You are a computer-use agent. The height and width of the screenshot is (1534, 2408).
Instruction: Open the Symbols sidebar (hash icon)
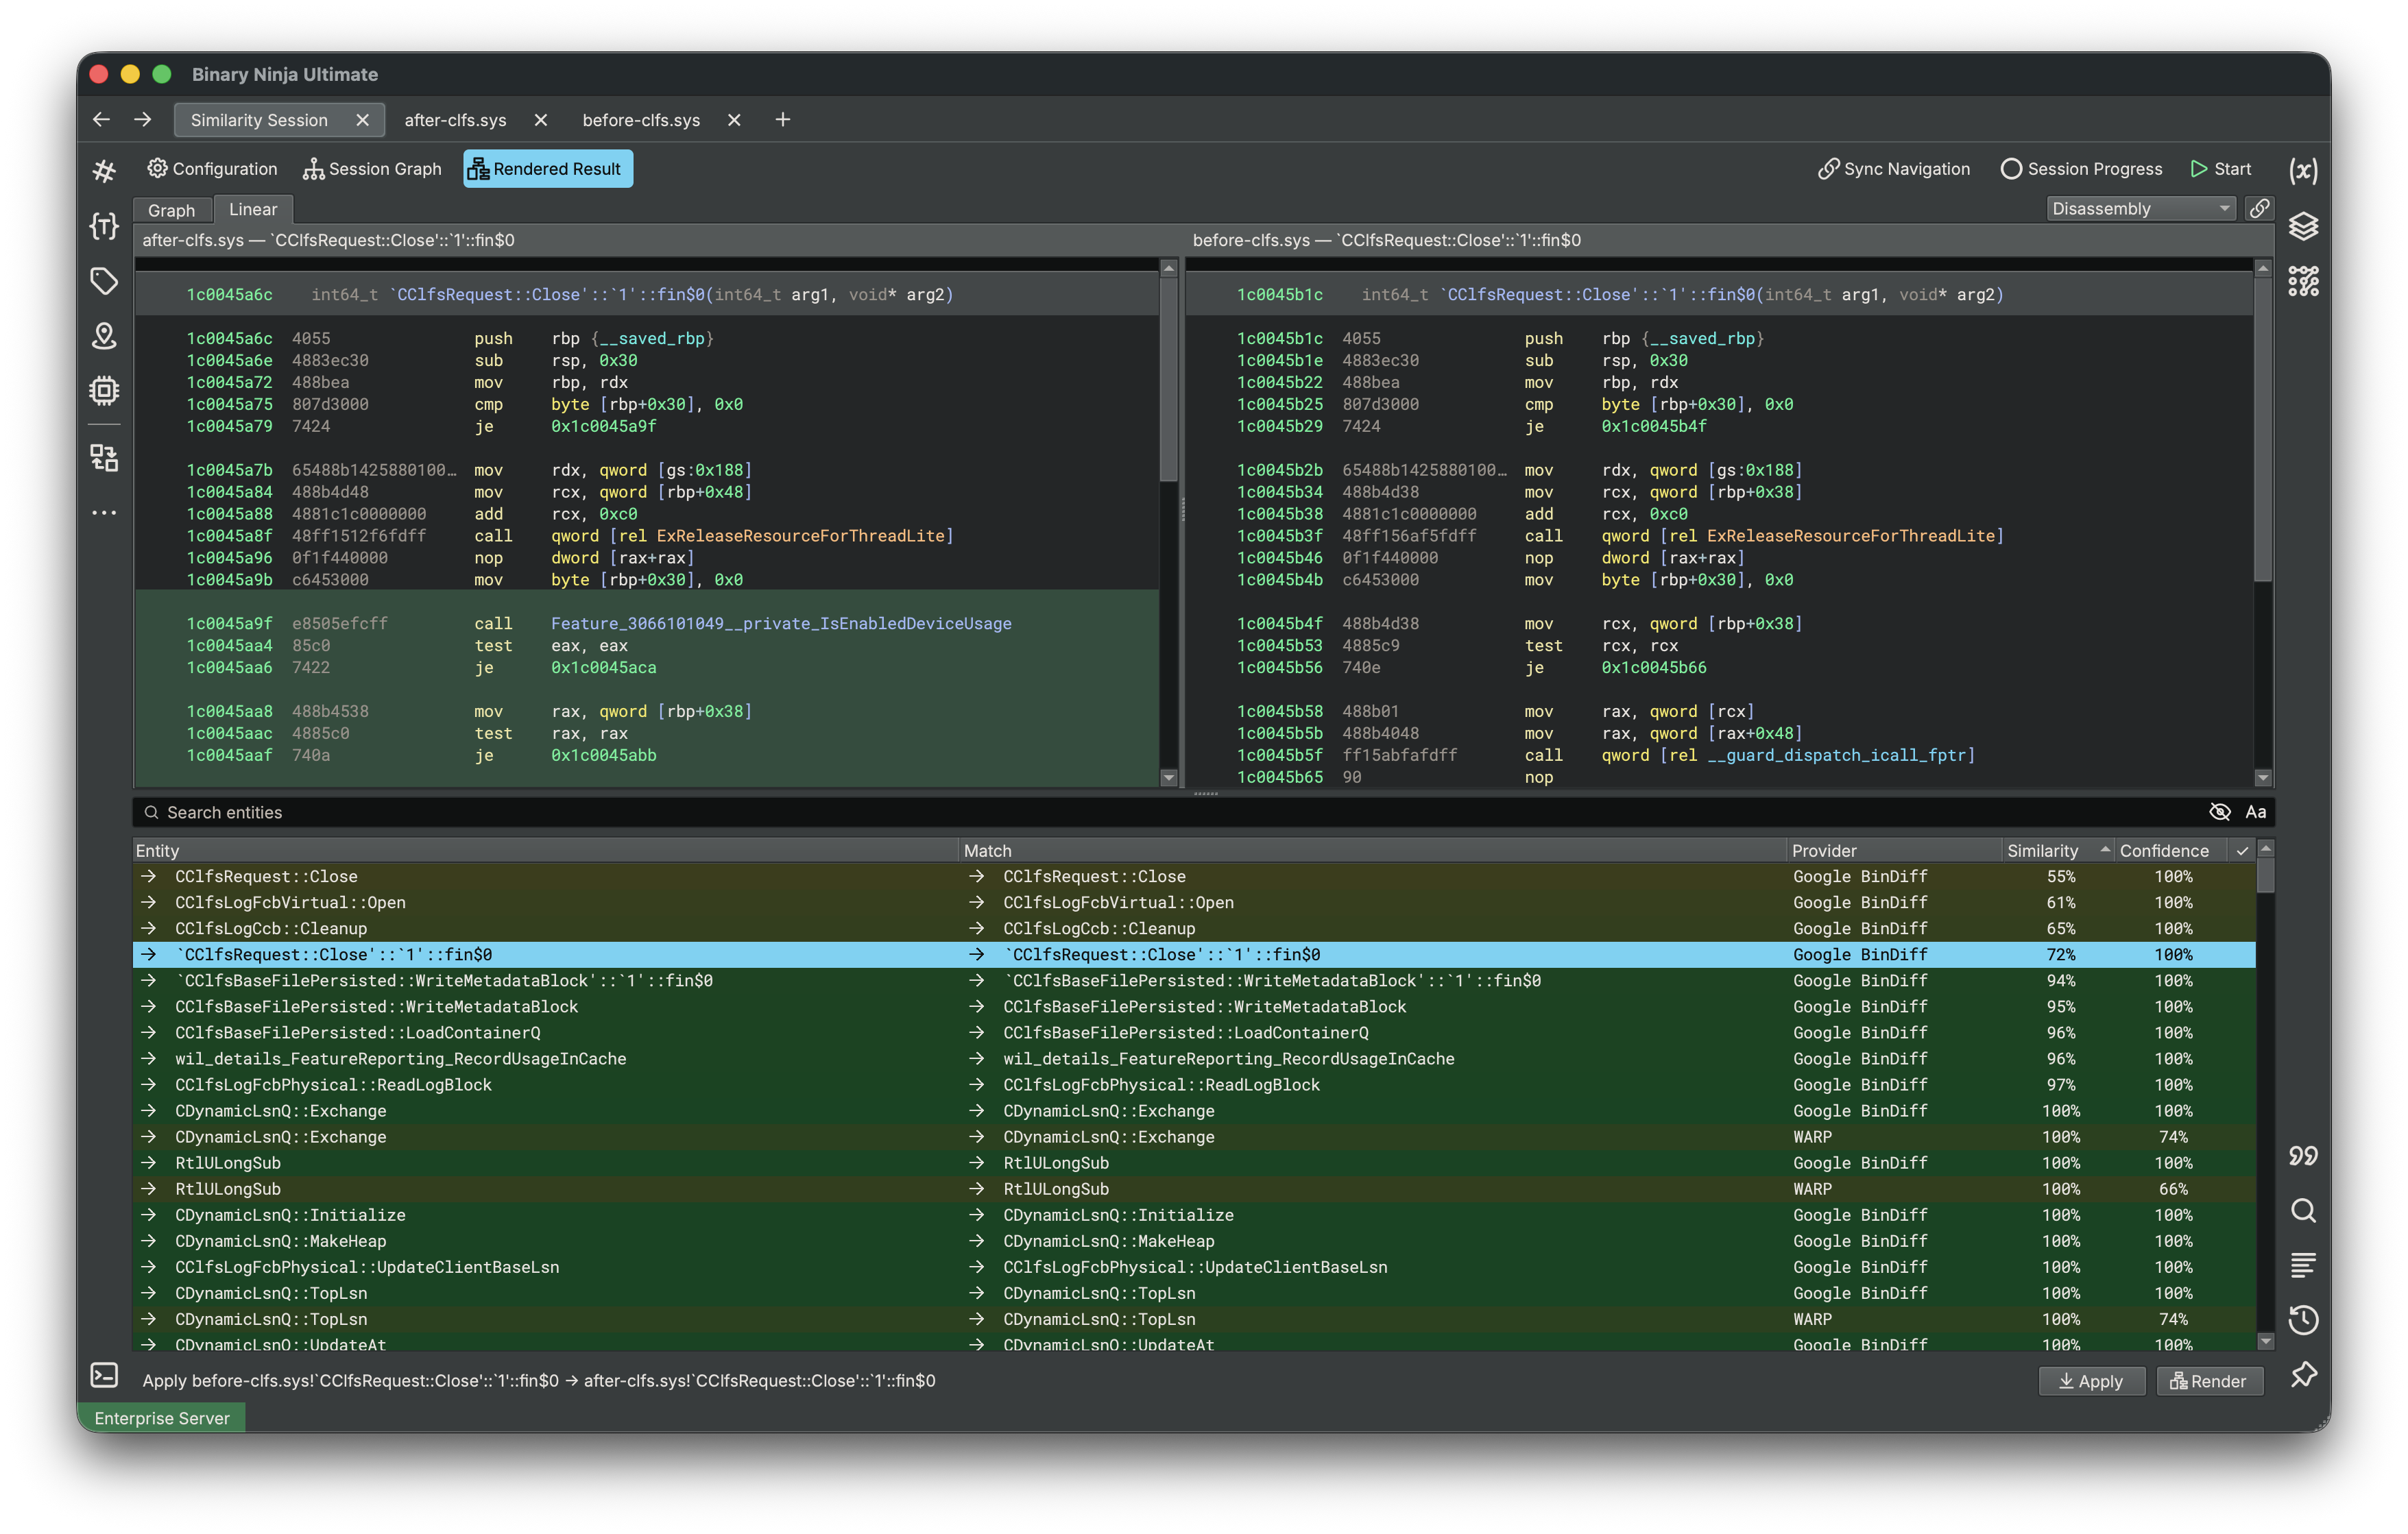[104, 171]
